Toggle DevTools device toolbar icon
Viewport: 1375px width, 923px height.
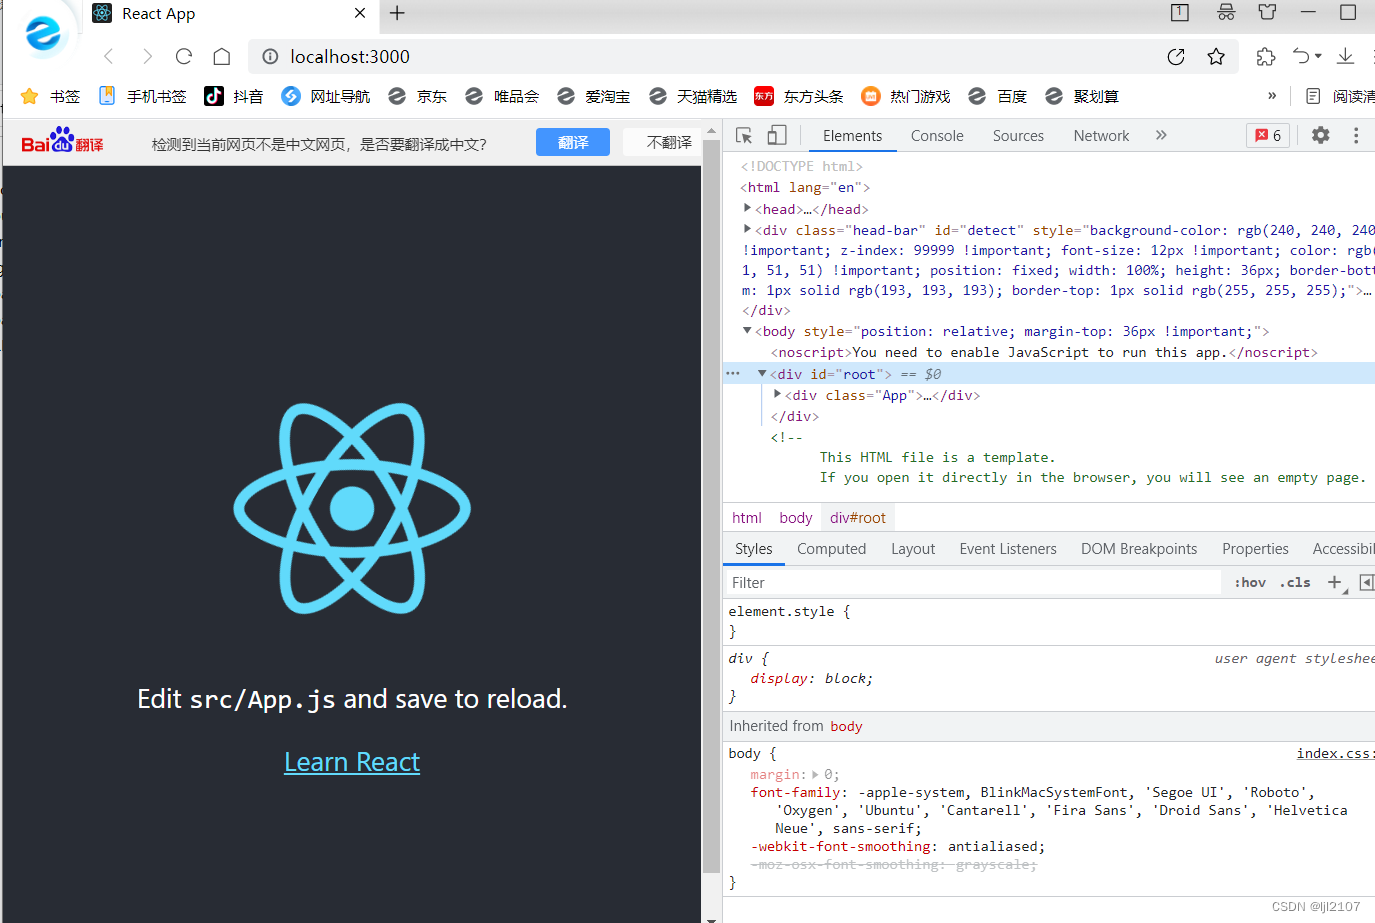pos(777,135)
